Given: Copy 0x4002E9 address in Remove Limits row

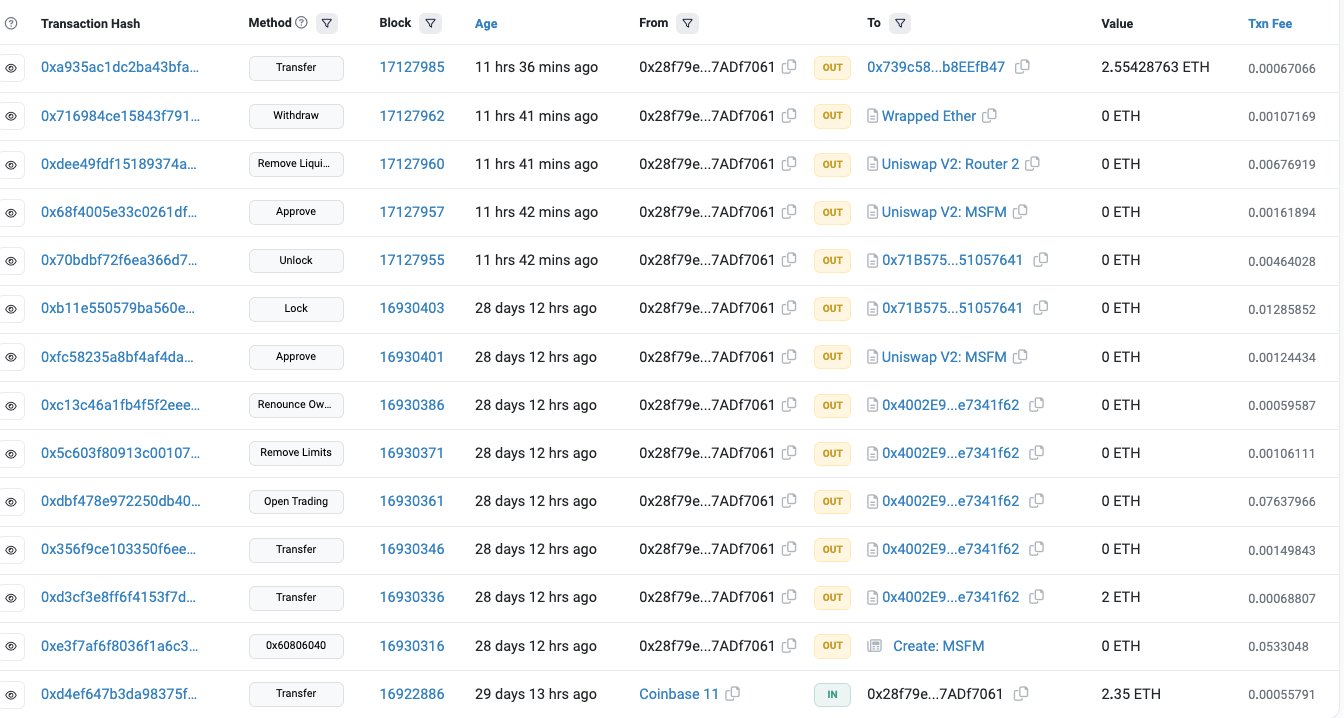Looking at the screenshot, I should point(1037,453).
